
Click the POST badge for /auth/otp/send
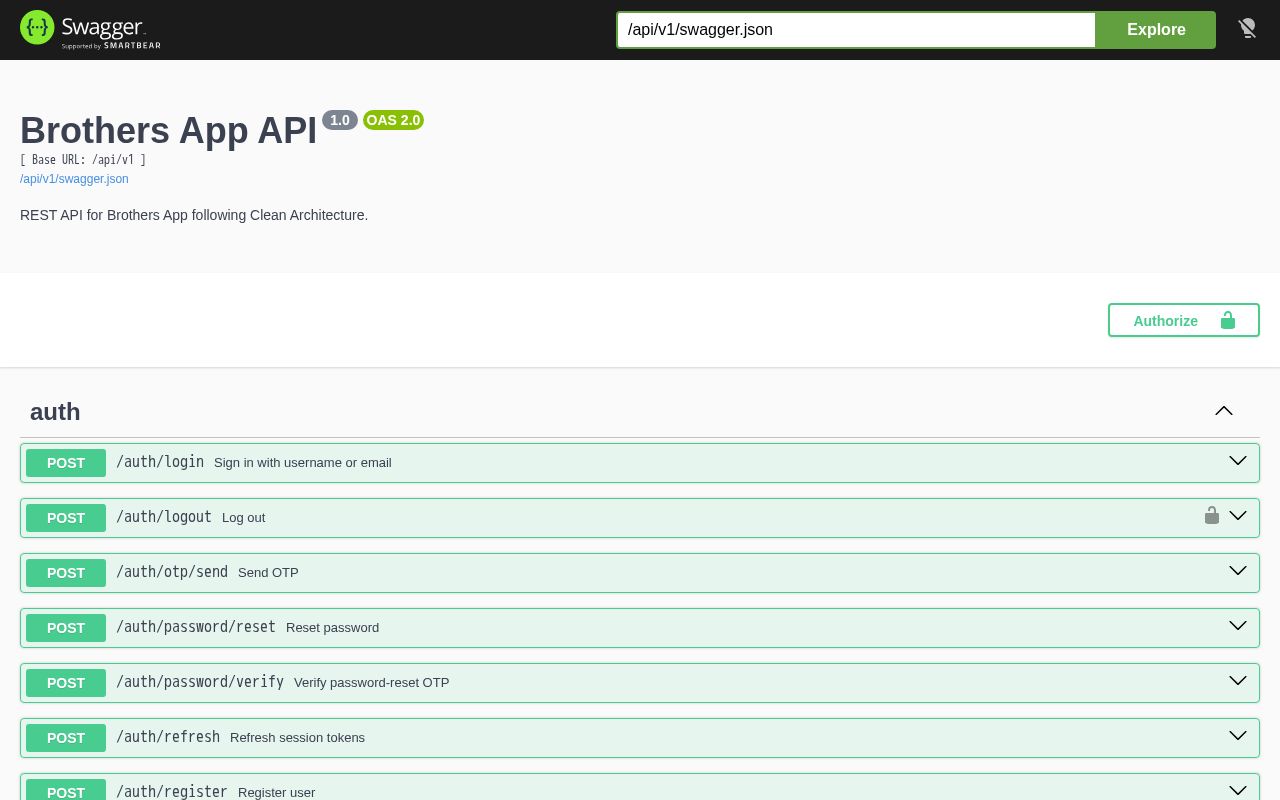[66, 573]
